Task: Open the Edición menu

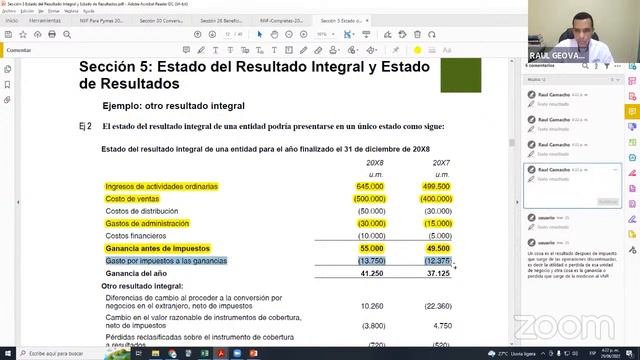Action: 27,11
